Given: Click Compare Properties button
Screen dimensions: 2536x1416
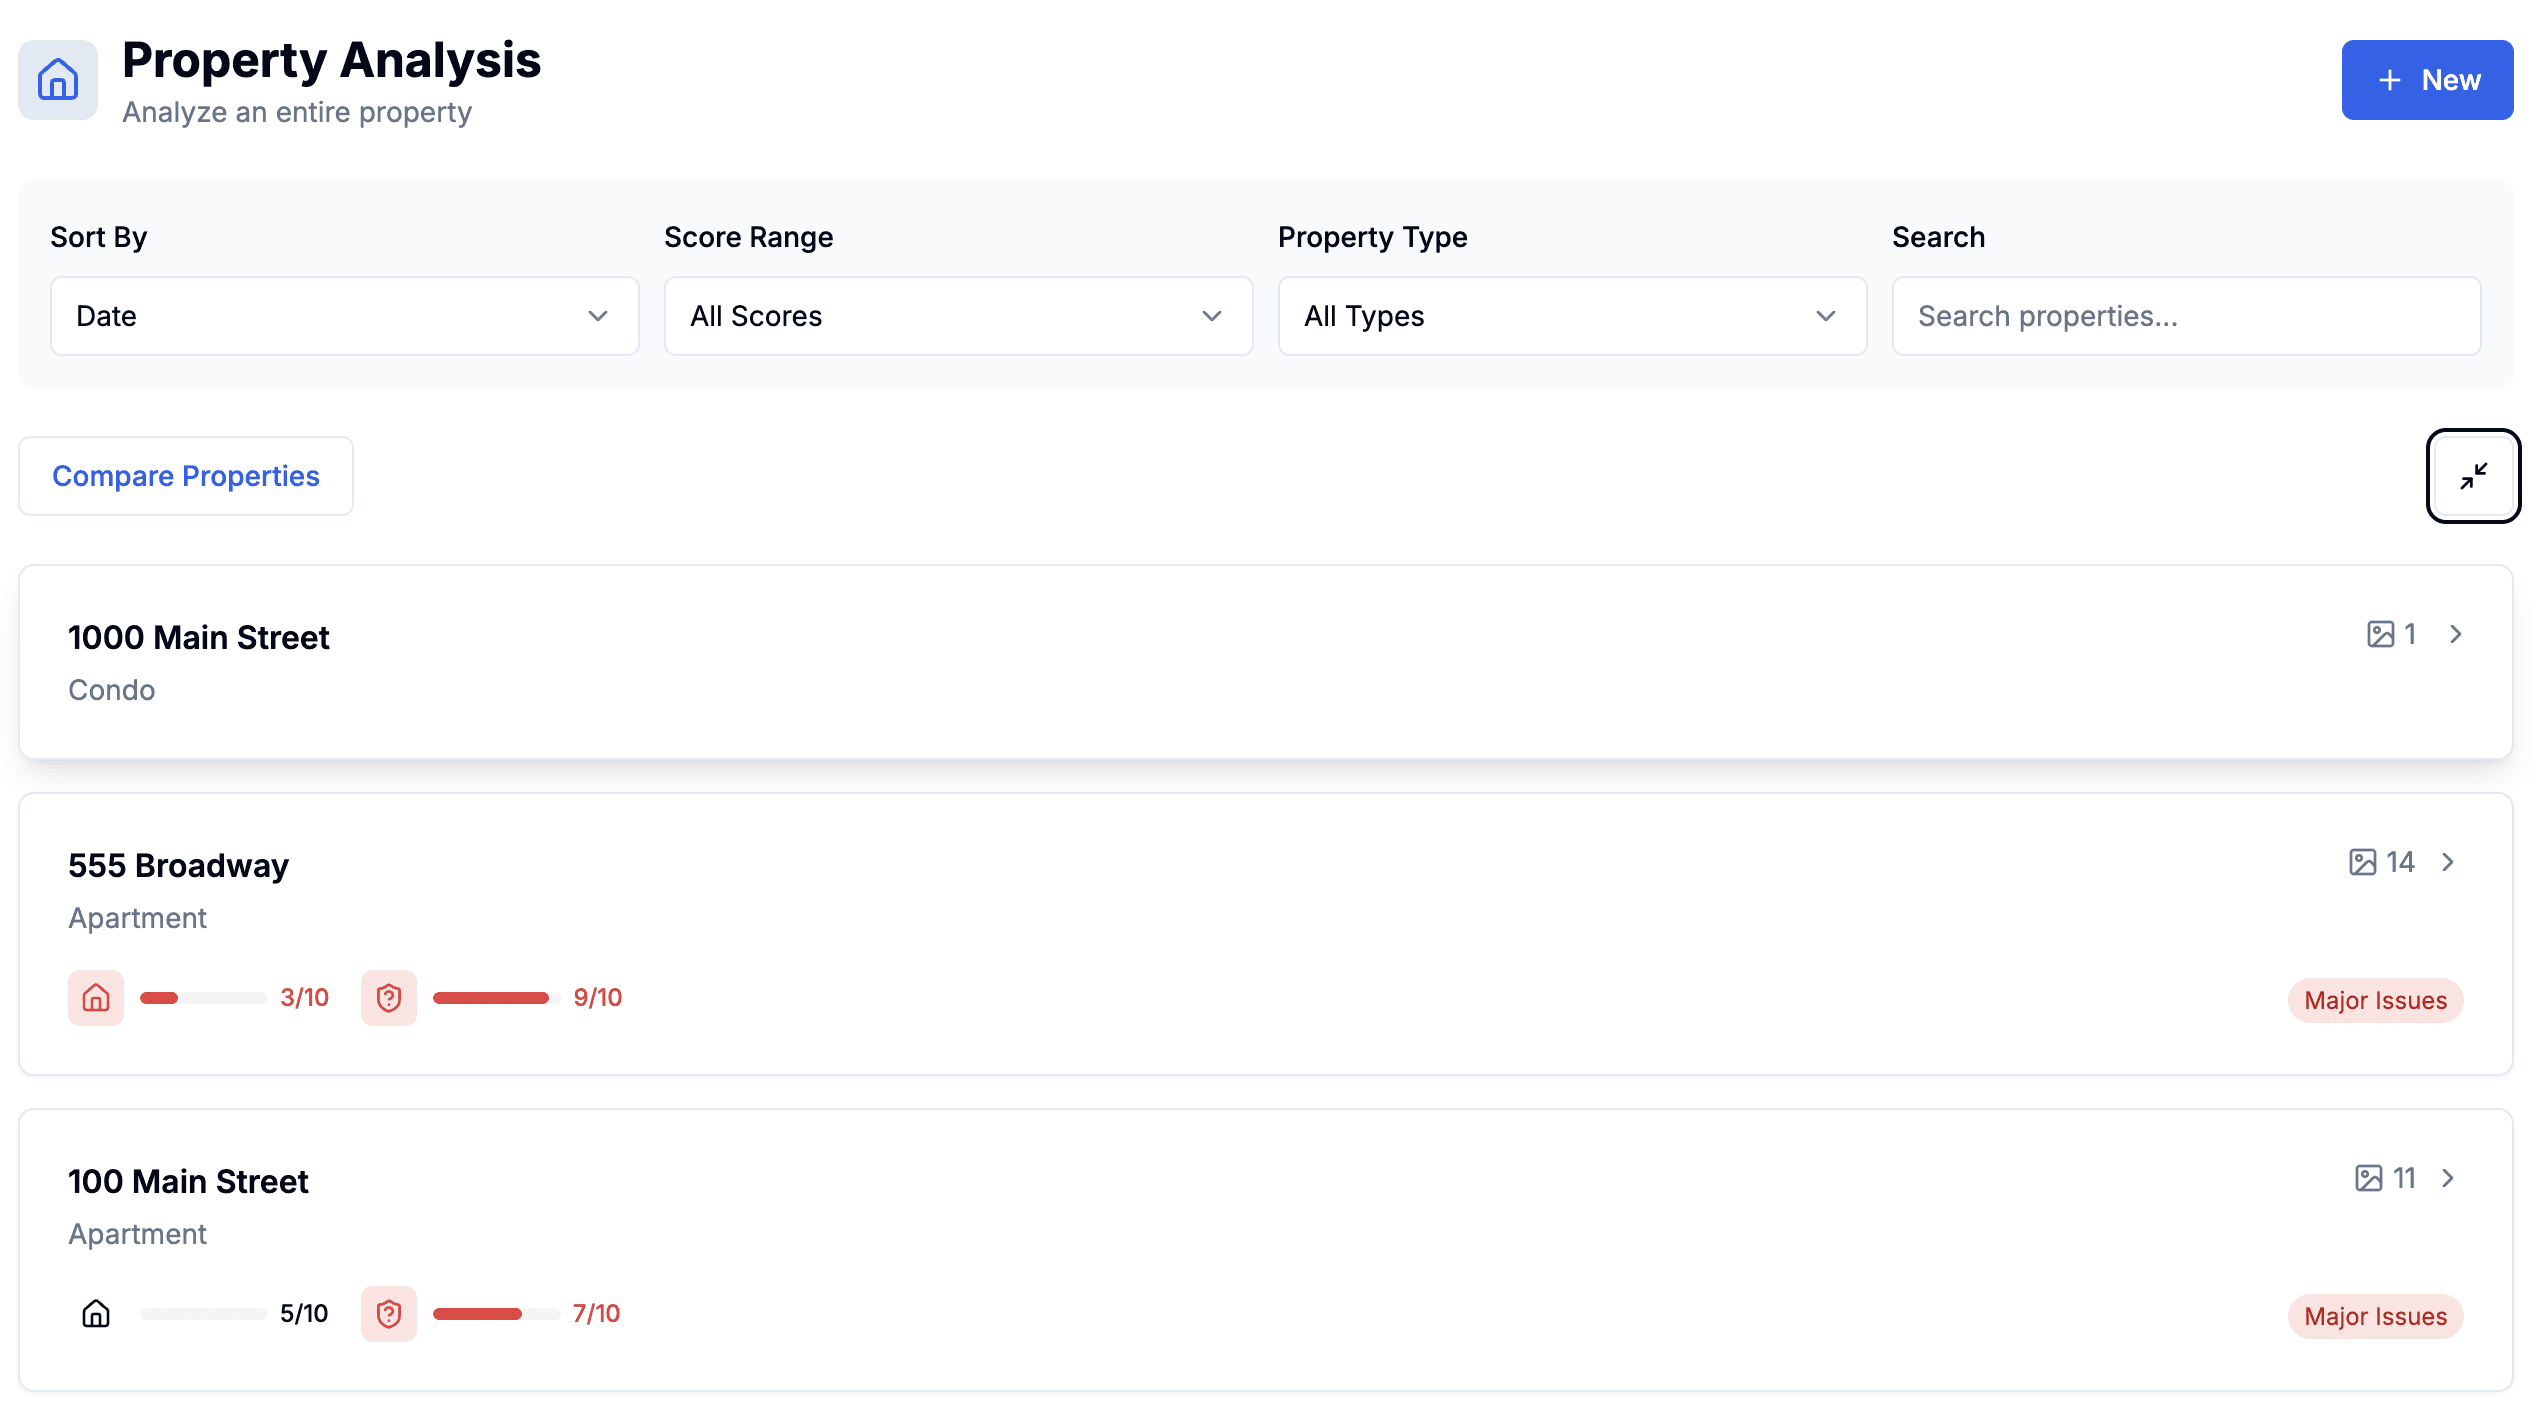Looking at the screenshot, I should pyautogui.click(x=186, y=476).
